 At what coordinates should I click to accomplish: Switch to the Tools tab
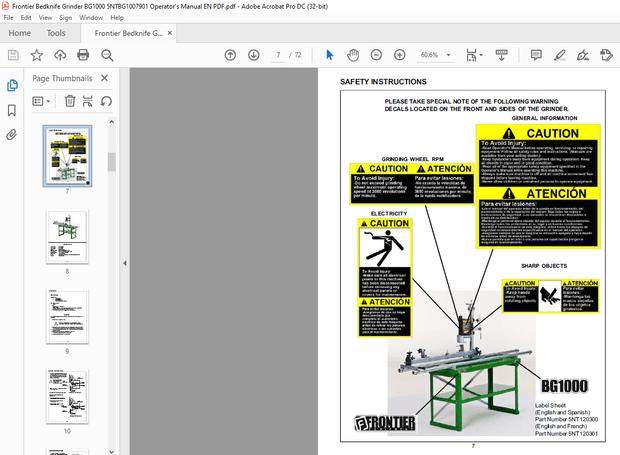[x=56, y=33]
